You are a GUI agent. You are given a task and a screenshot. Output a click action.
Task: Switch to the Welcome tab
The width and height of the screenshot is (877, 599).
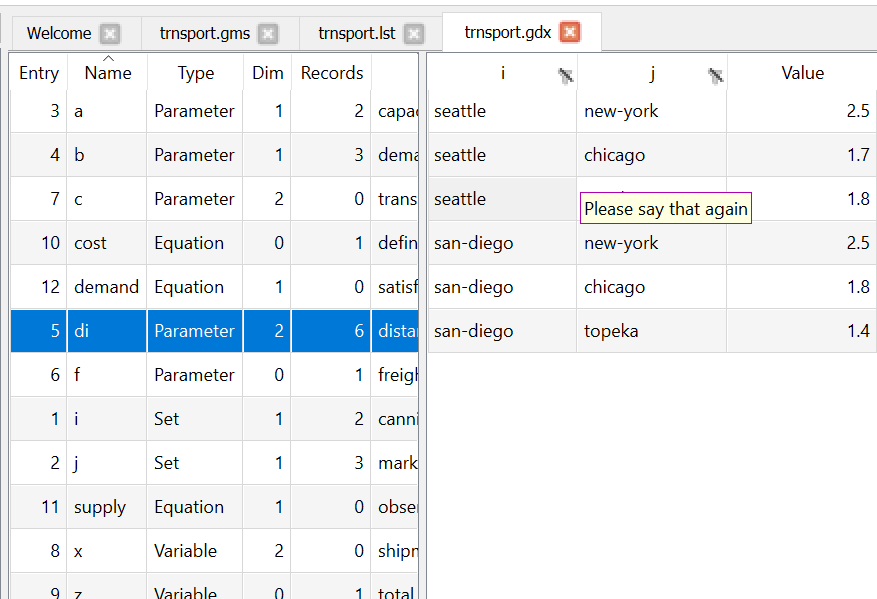(58, 33)
